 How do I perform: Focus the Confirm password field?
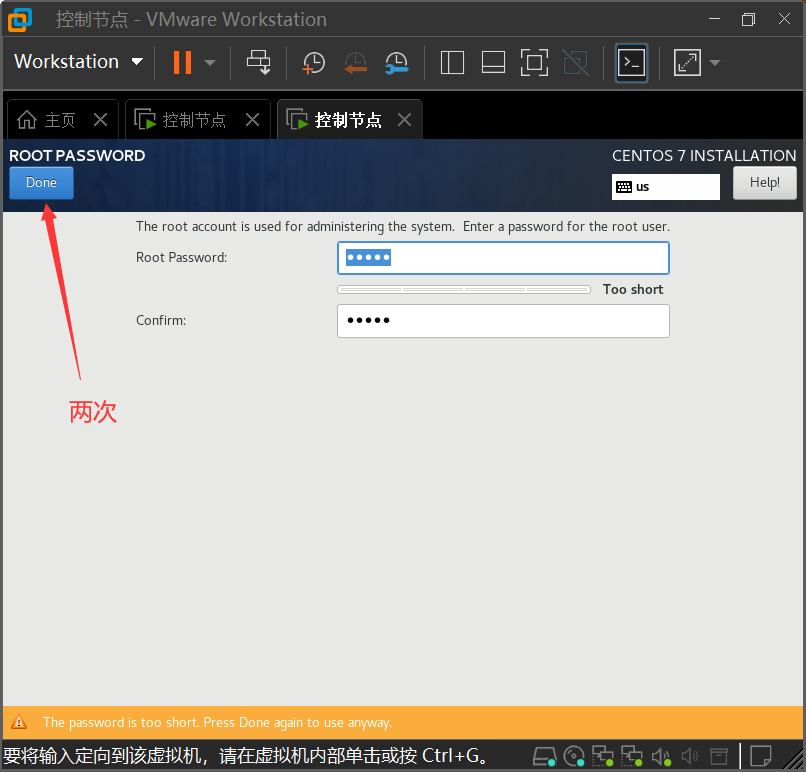point(503,321)
